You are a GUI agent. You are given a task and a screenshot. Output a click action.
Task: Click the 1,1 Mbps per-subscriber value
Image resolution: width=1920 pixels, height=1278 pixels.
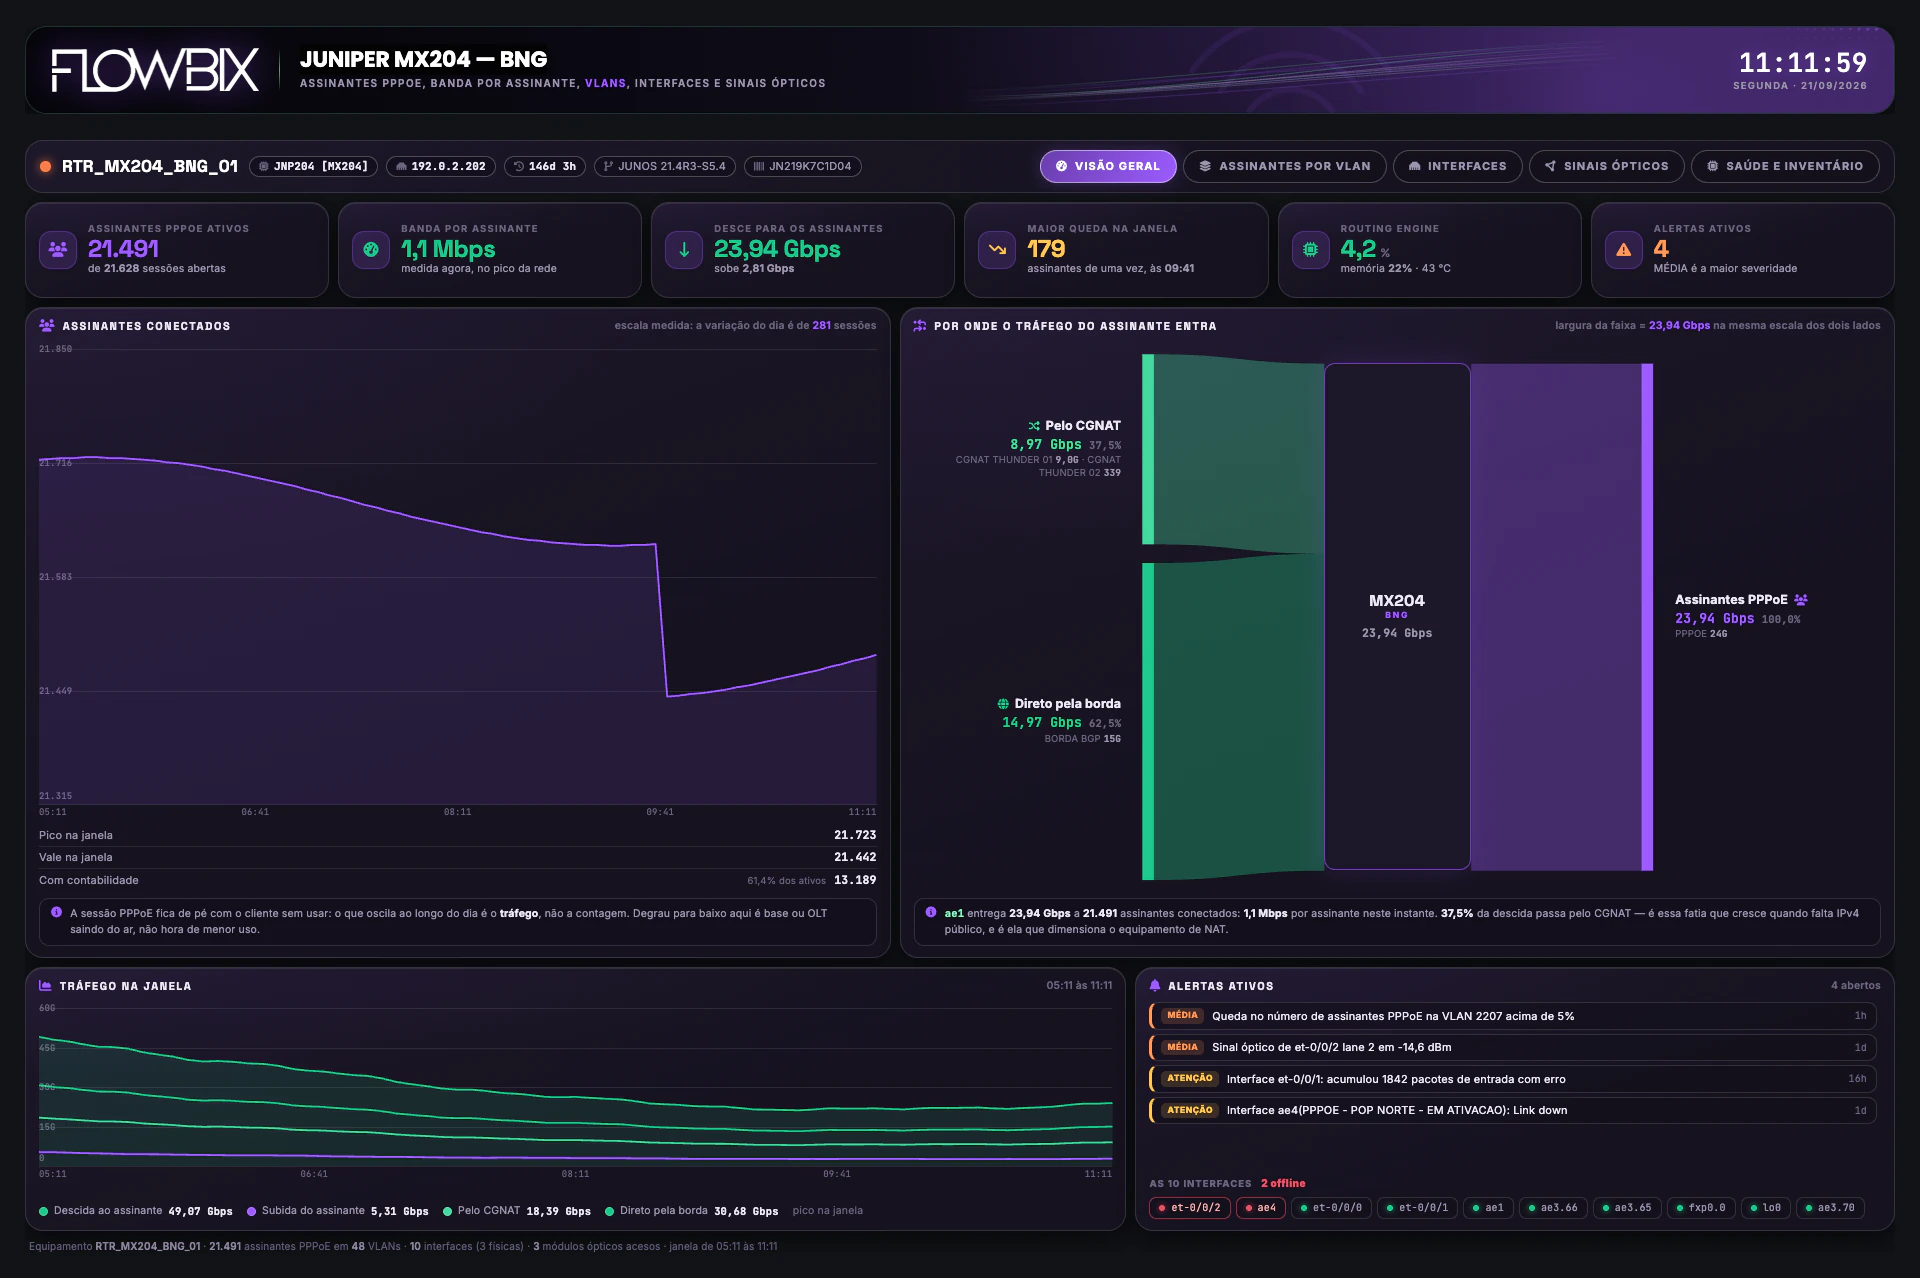pyautogui.click(x=449, y=249)
